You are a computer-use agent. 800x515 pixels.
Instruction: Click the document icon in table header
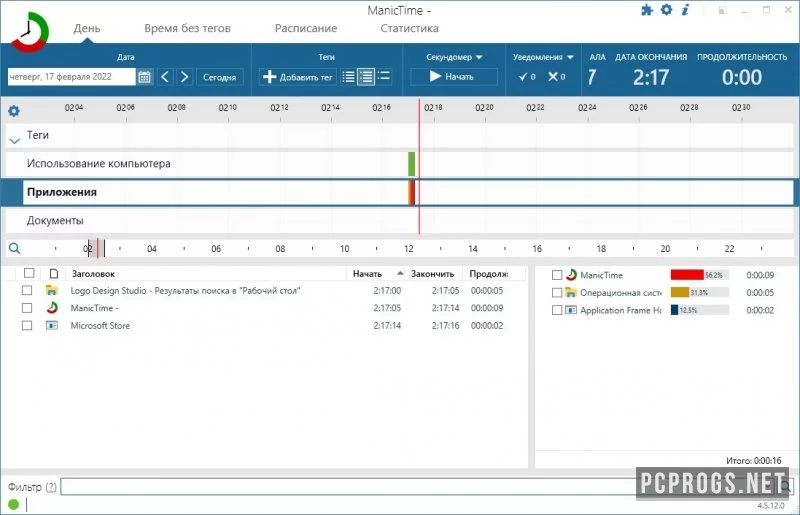(x=54, y=274)
